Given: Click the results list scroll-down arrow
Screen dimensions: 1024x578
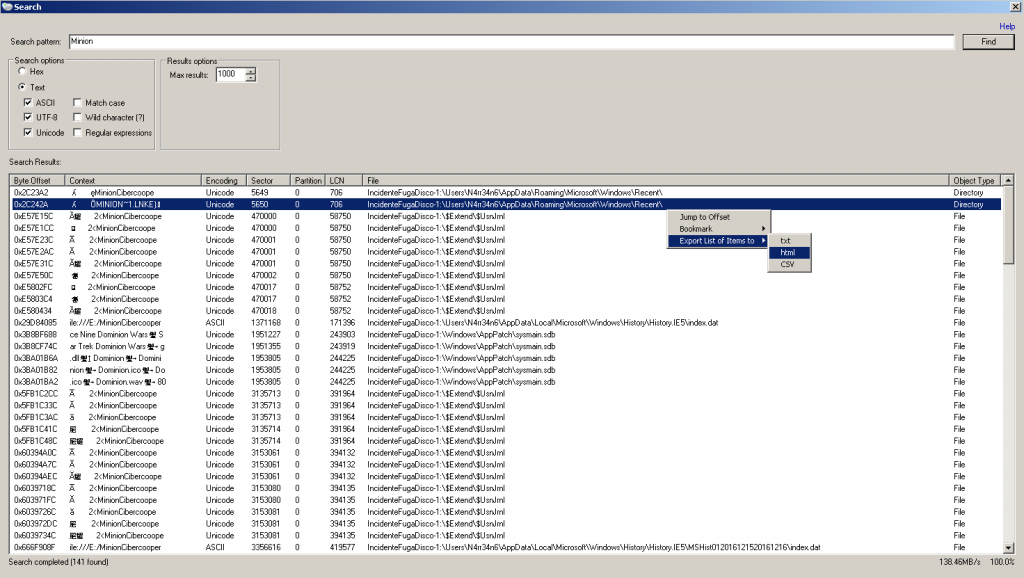Looking at the screenshot, I should coord(1006,547).
